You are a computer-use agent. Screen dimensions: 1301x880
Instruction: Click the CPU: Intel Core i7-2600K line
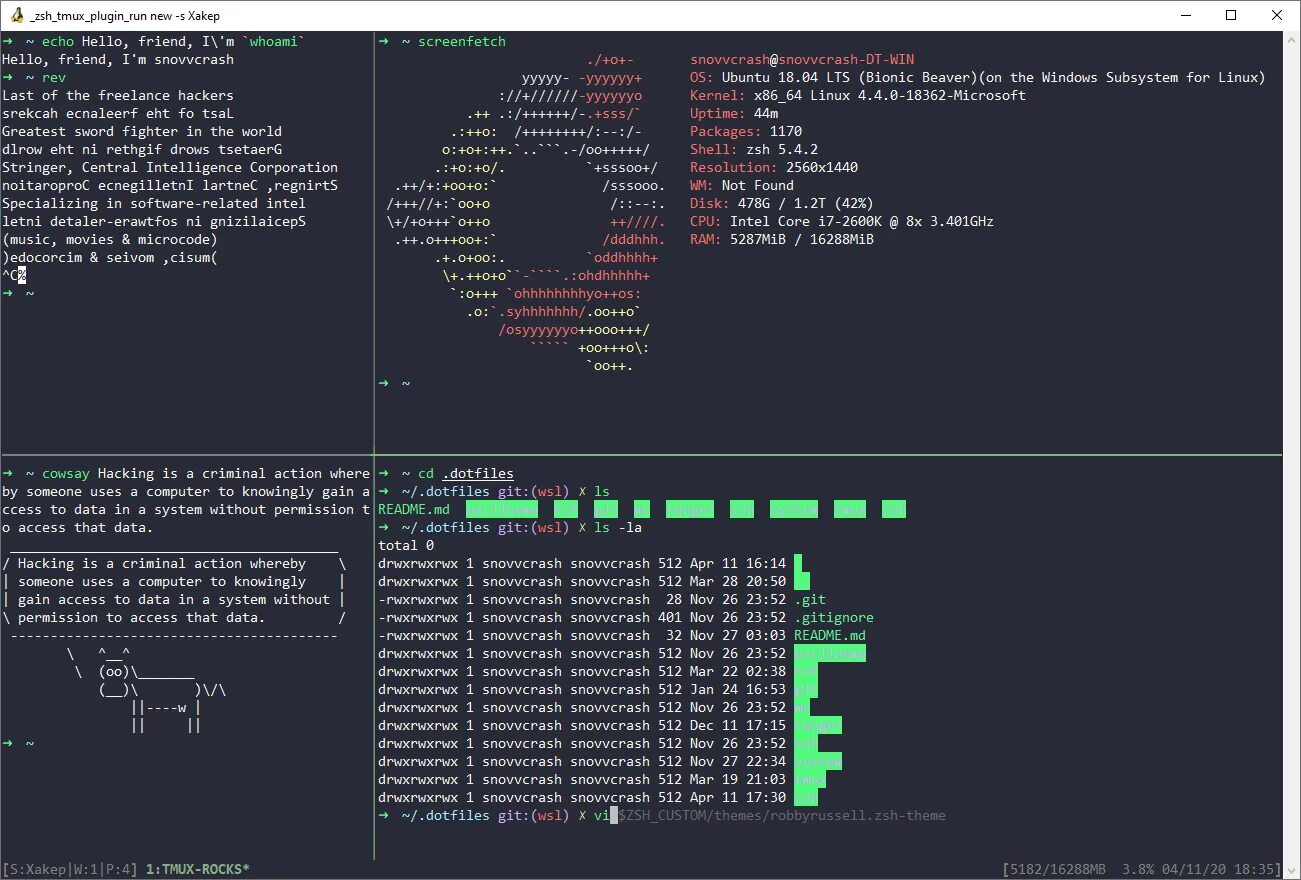(x=842, y=221)
